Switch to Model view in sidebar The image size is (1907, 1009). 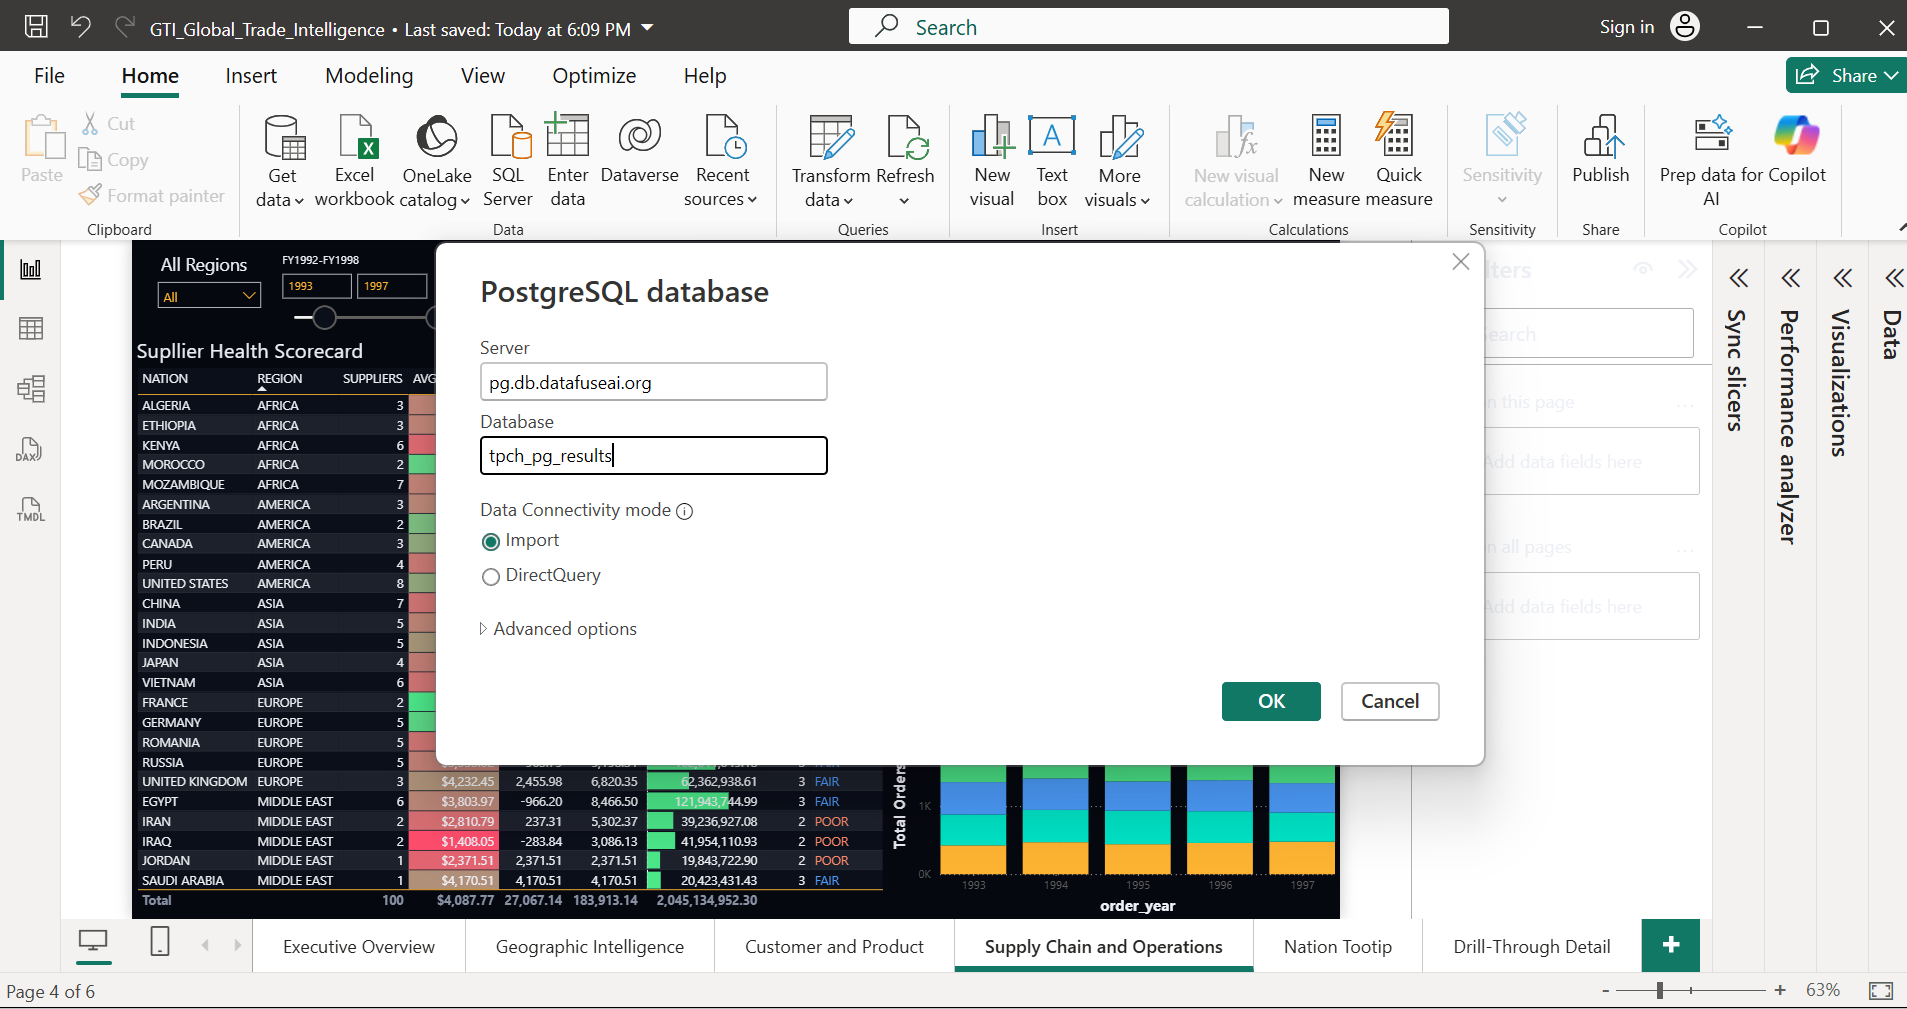click(31, 389)
